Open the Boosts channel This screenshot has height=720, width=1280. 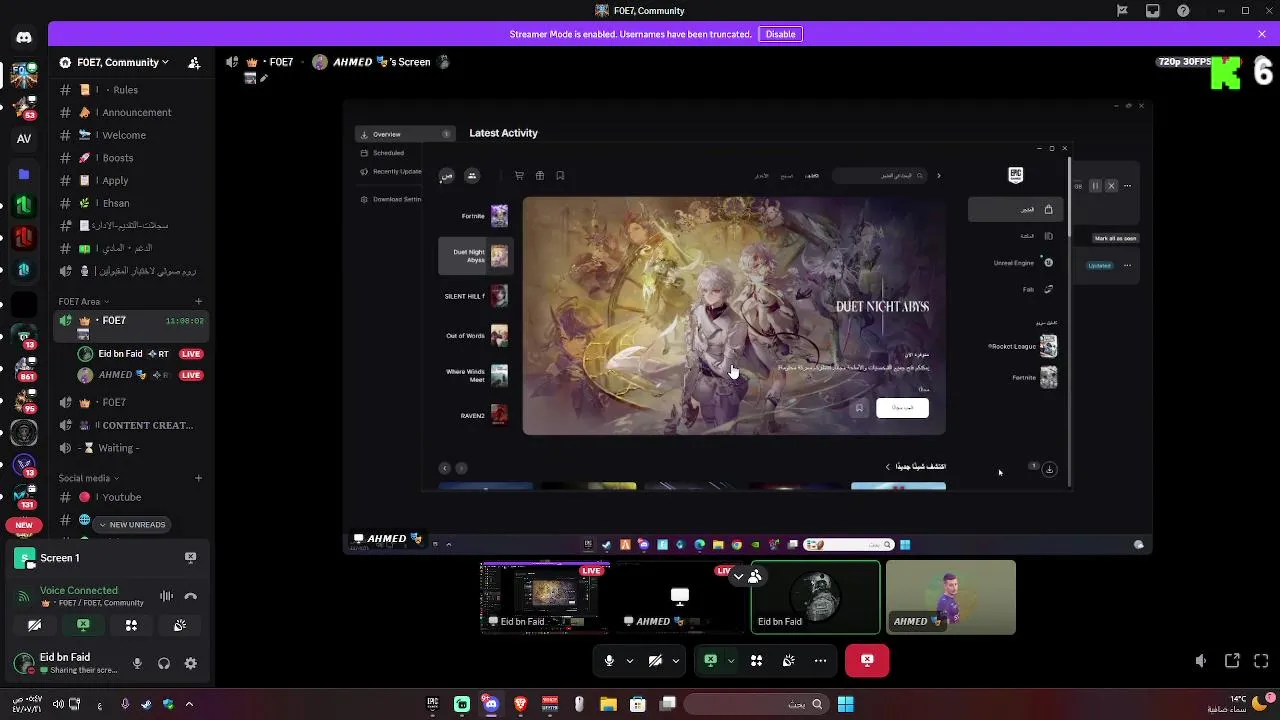pos(129,158)
